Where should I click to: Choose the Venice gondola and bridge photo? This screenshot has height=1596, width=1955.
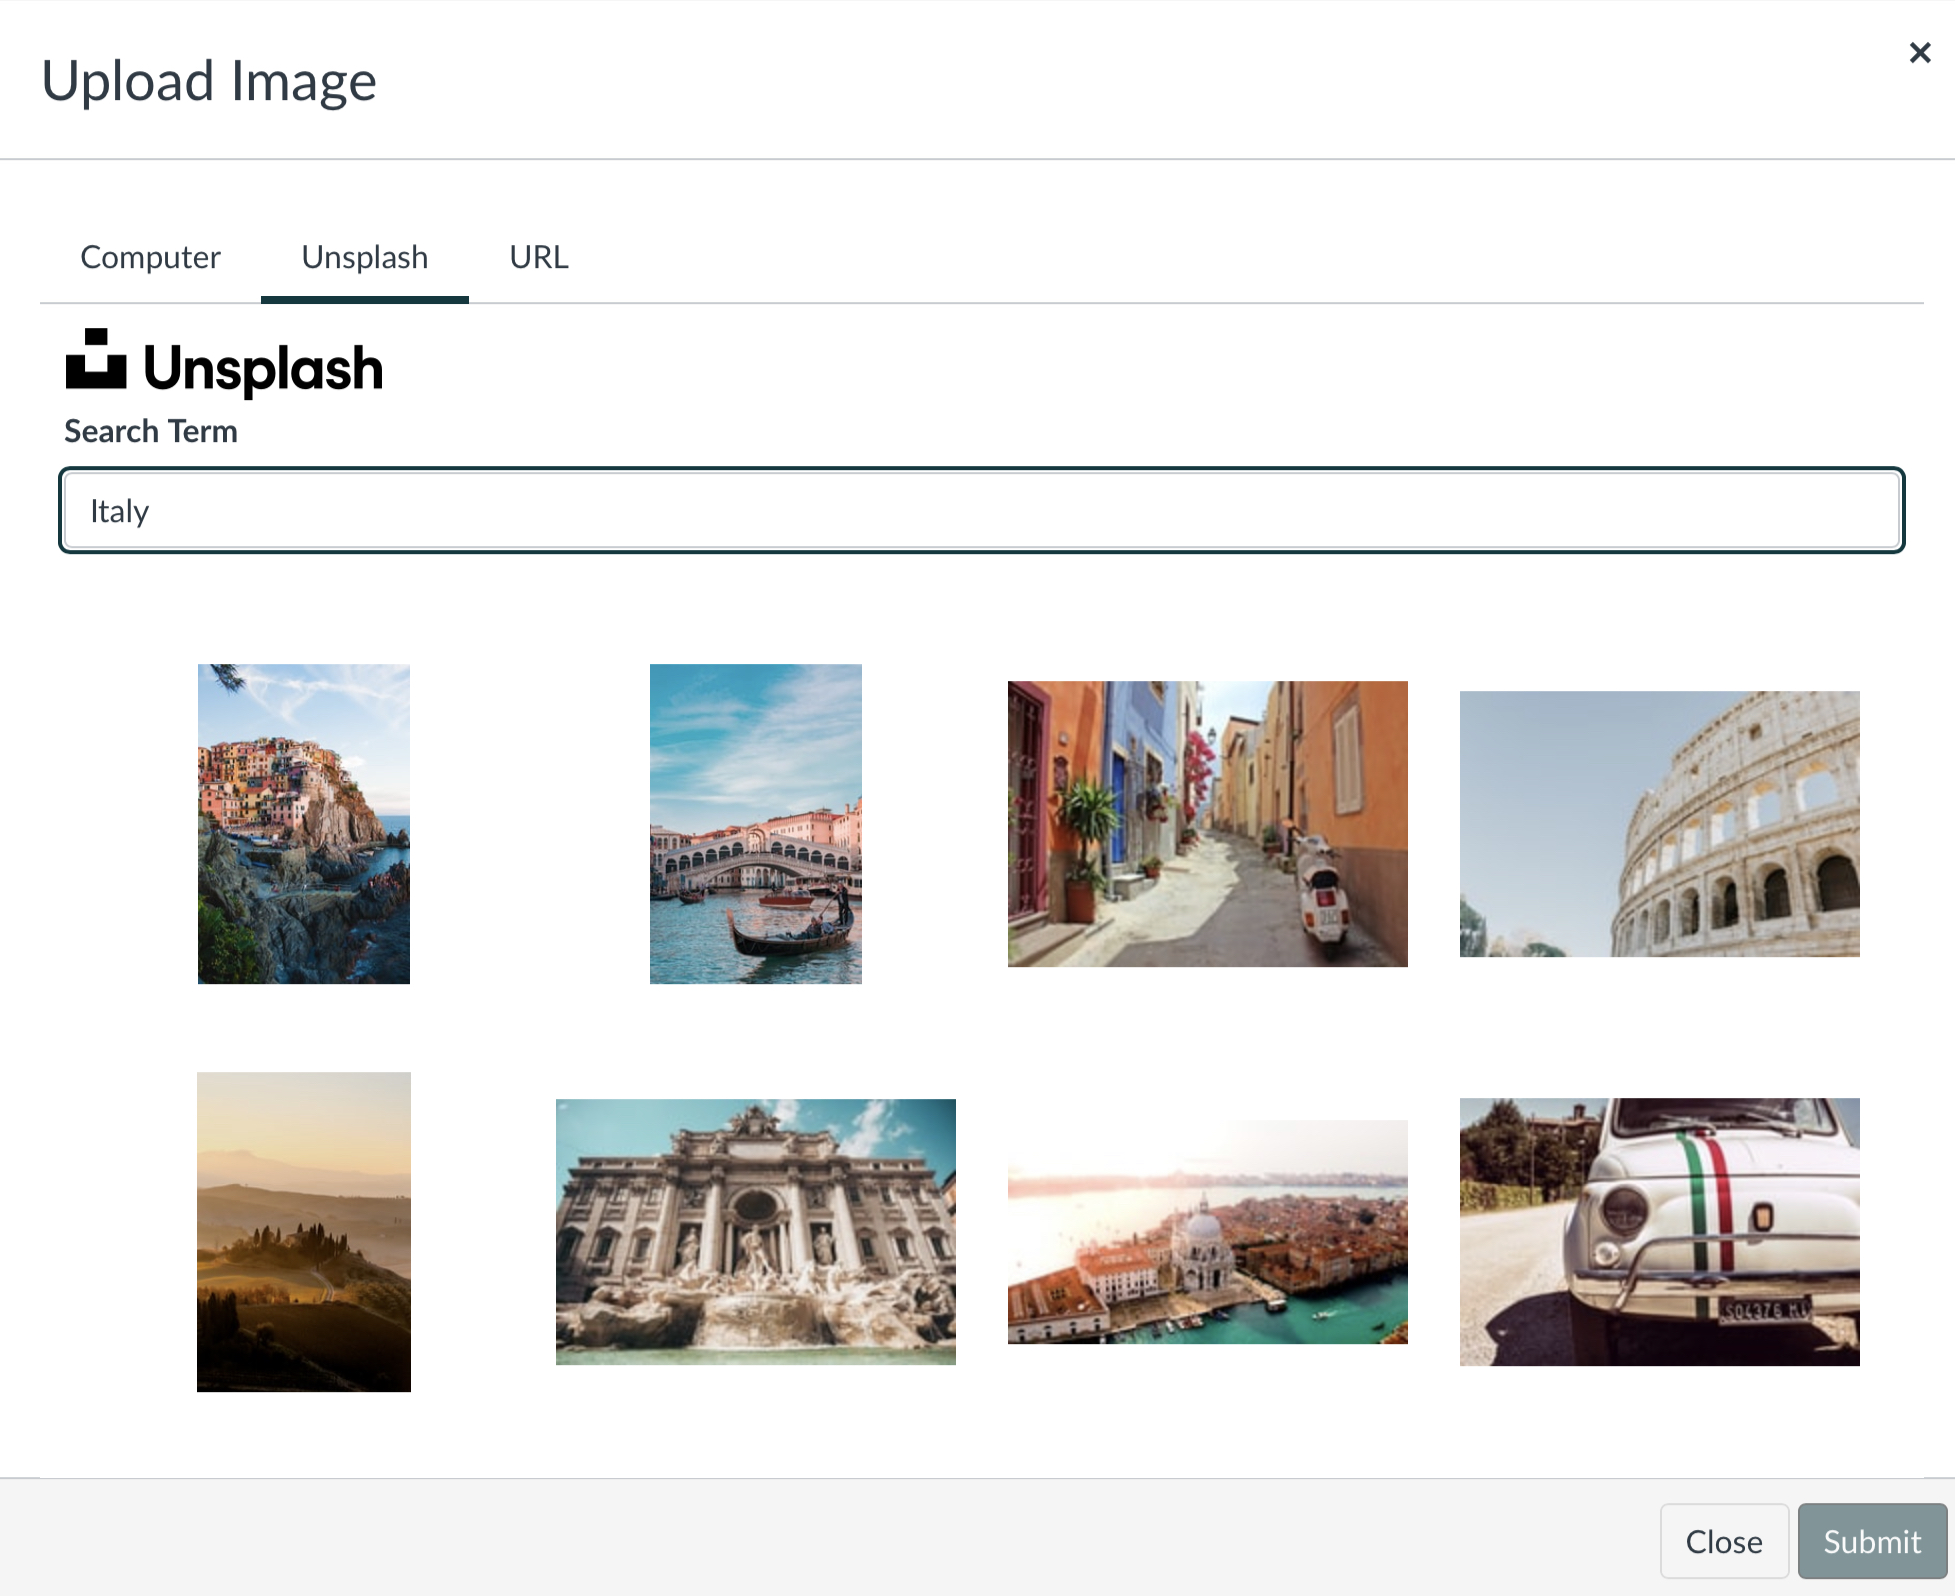coord(755,823)
